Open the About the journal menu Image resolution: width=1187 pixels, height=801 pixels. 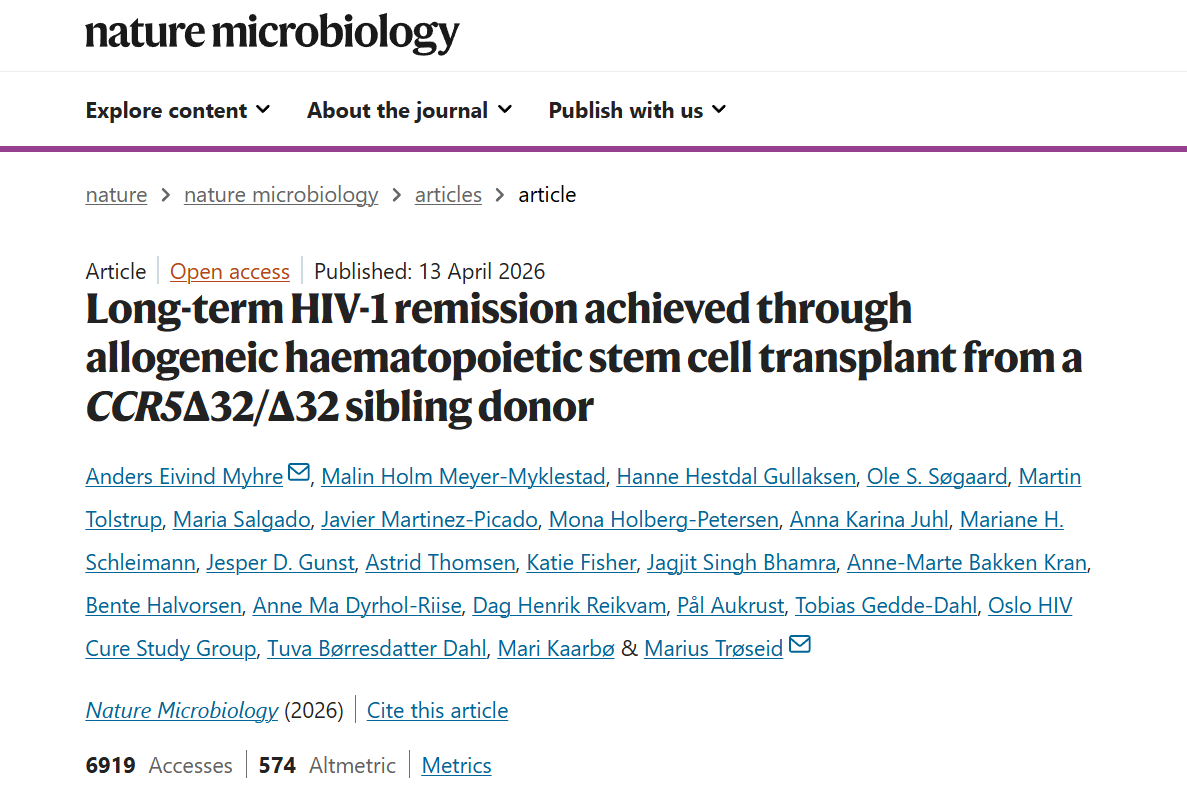(409, 110)
